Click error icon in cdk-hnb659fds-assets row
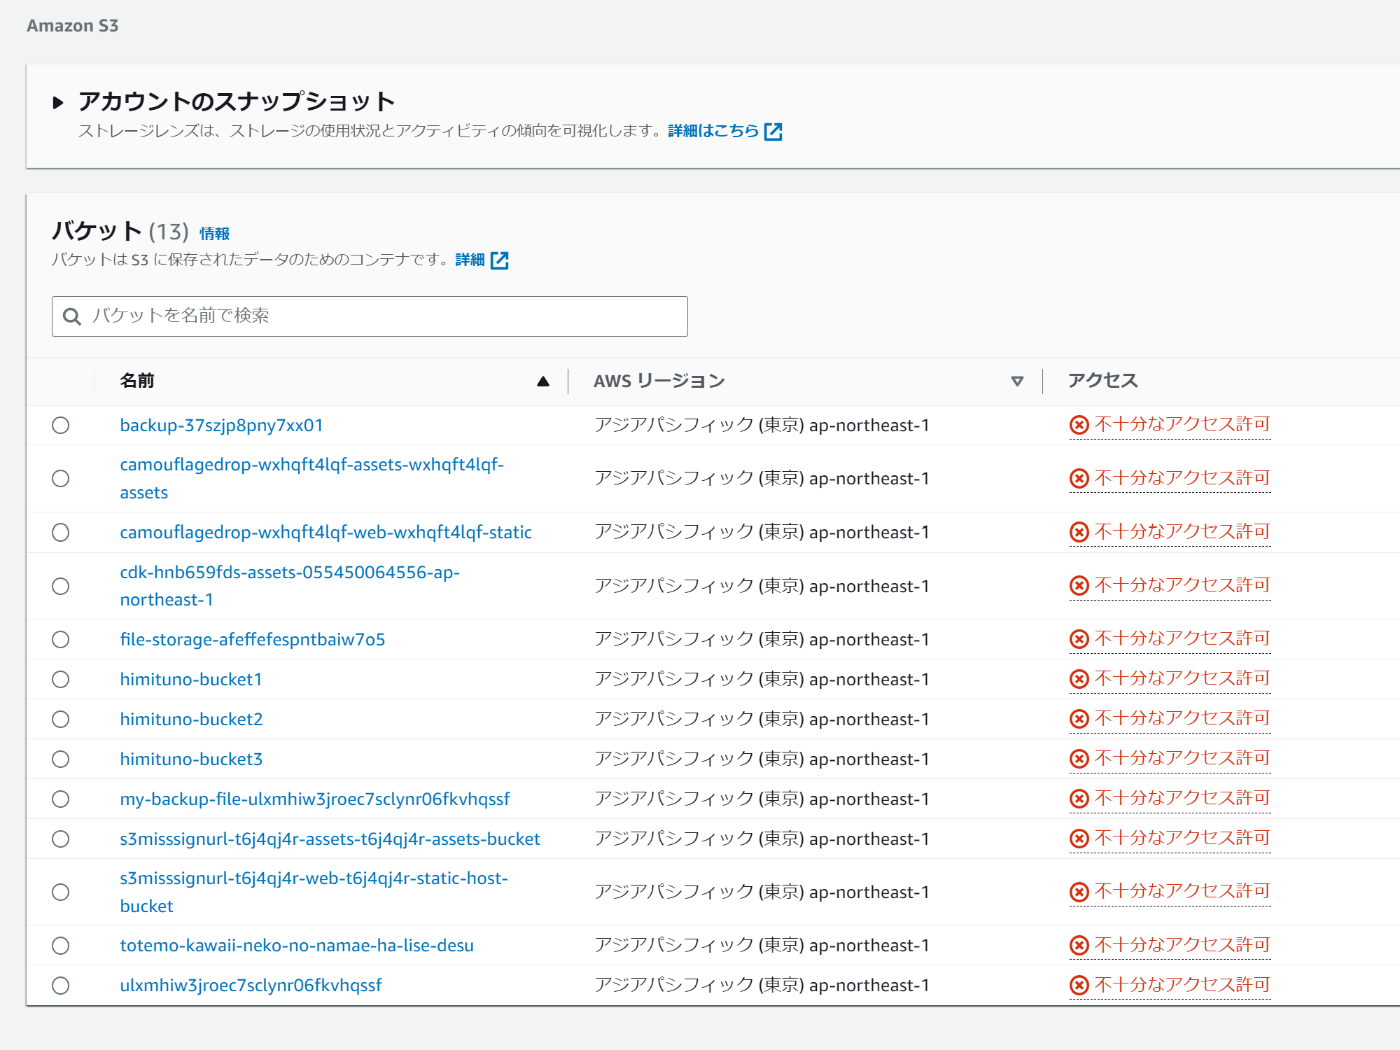 (1079, 586)
